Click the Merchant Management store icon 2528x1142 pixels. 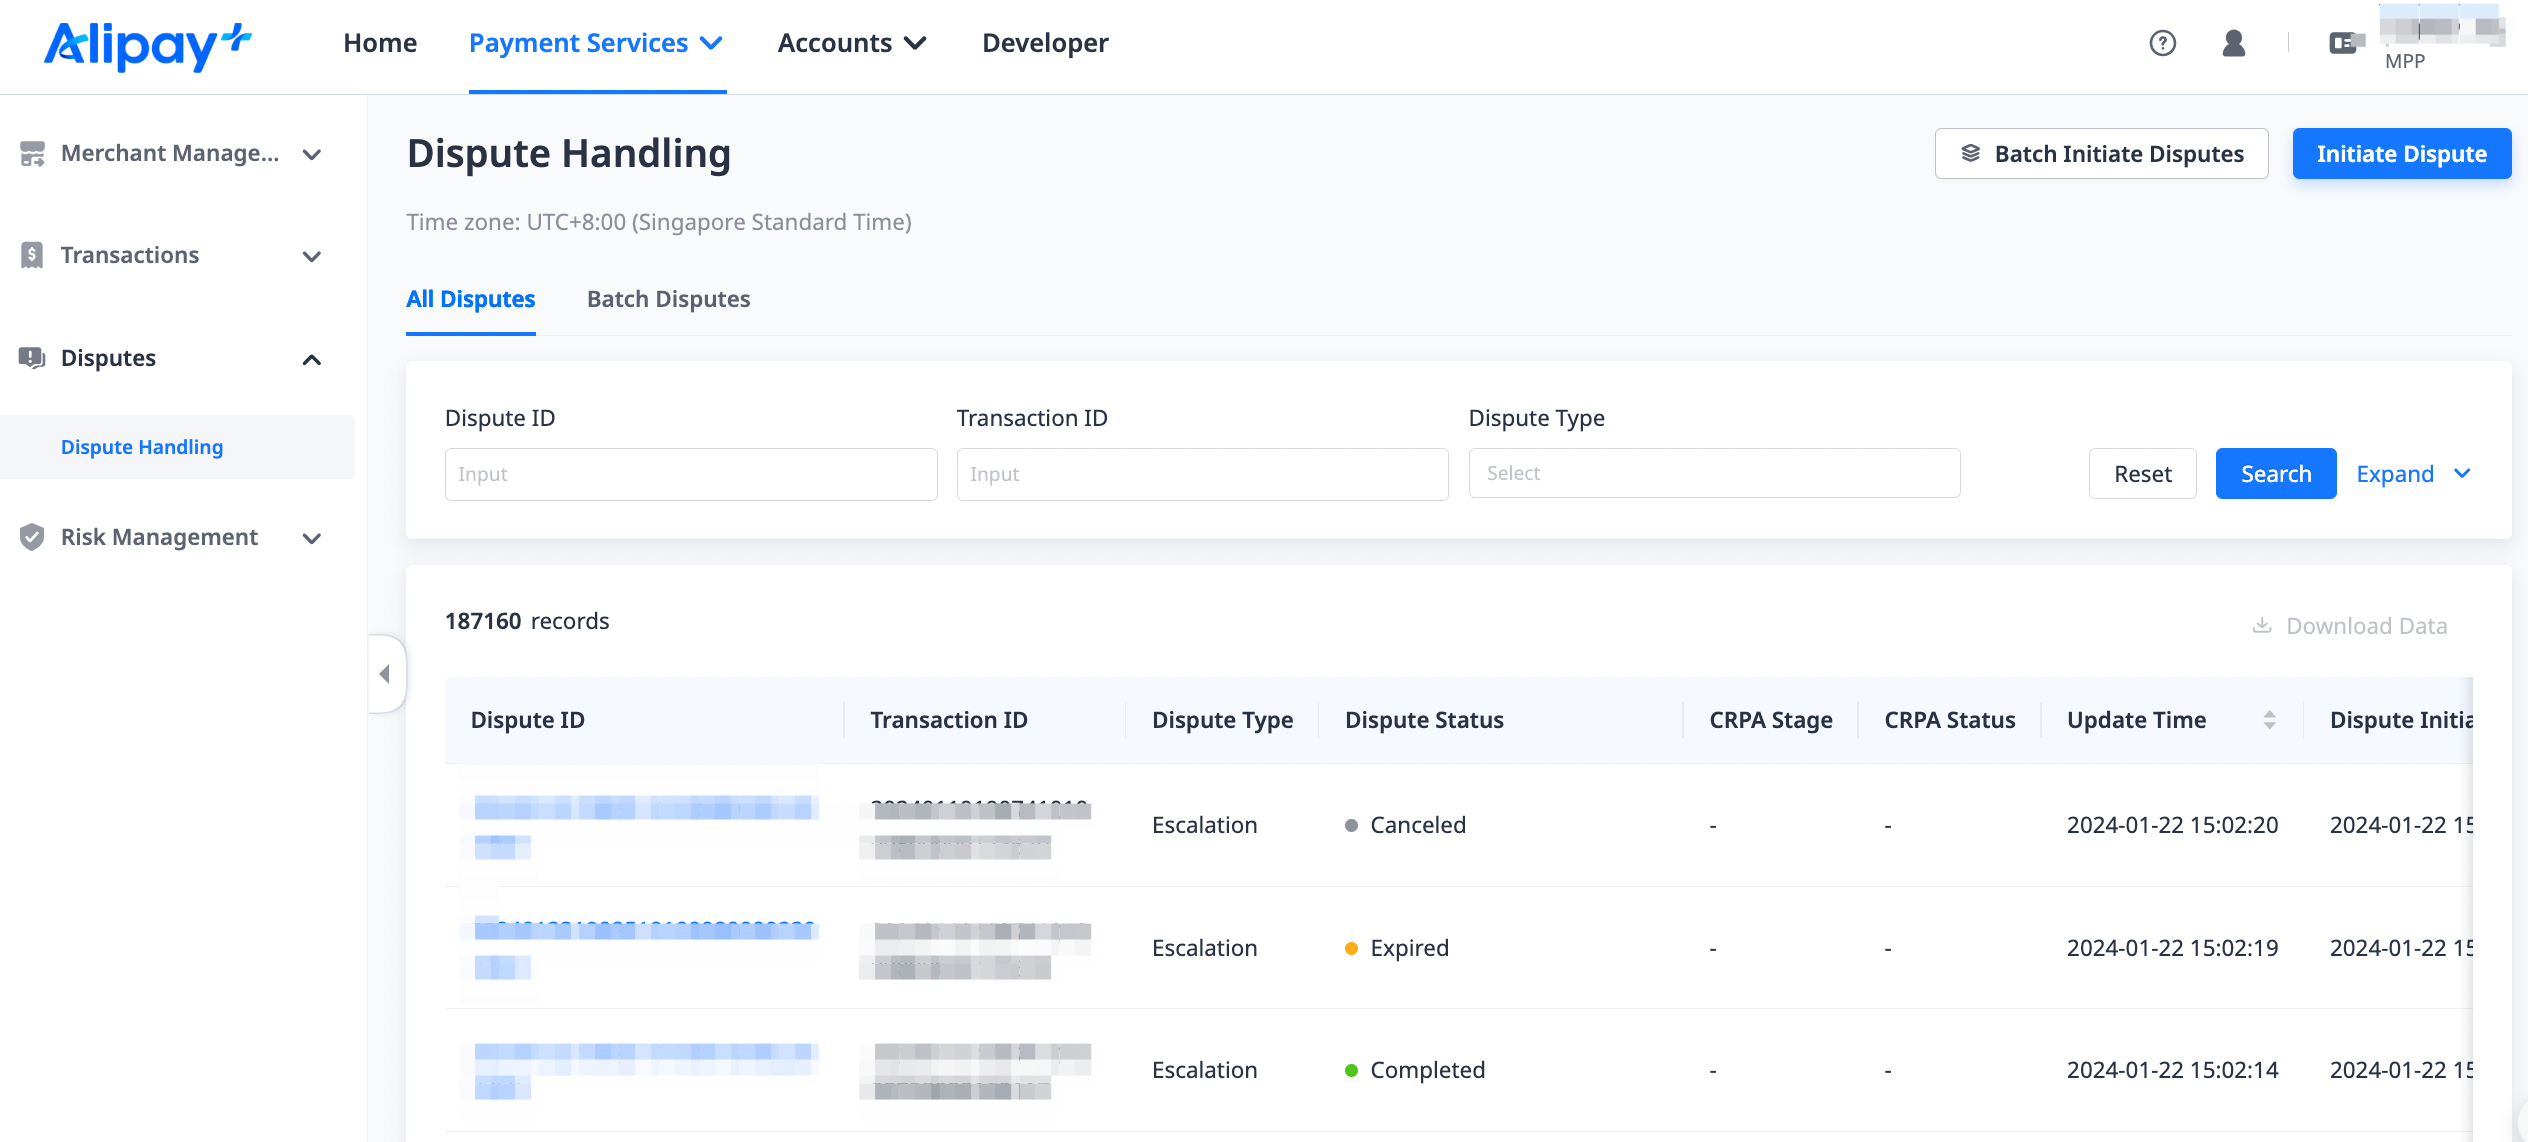[32, 153]
